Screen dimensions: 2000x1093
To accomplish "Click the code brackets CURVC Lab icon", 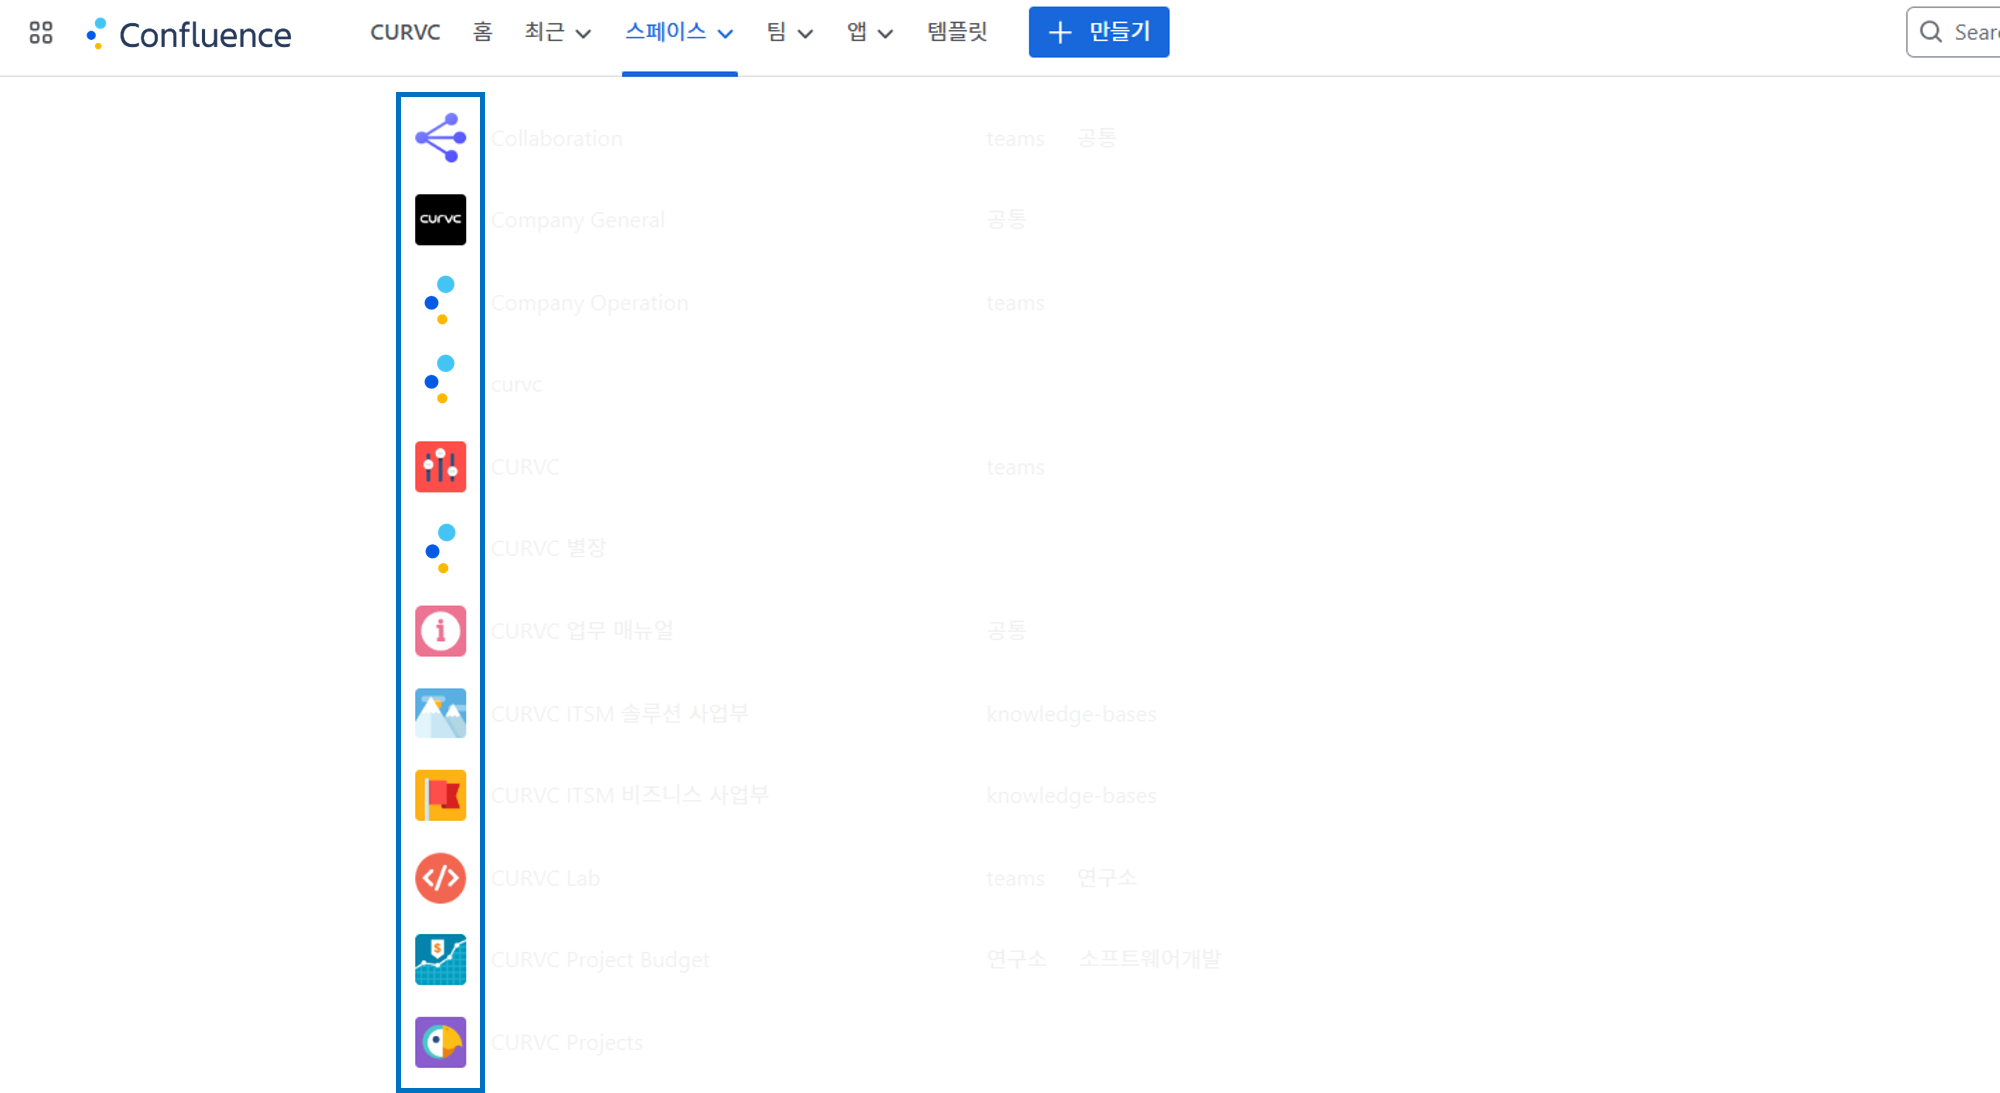I will 440,878.
